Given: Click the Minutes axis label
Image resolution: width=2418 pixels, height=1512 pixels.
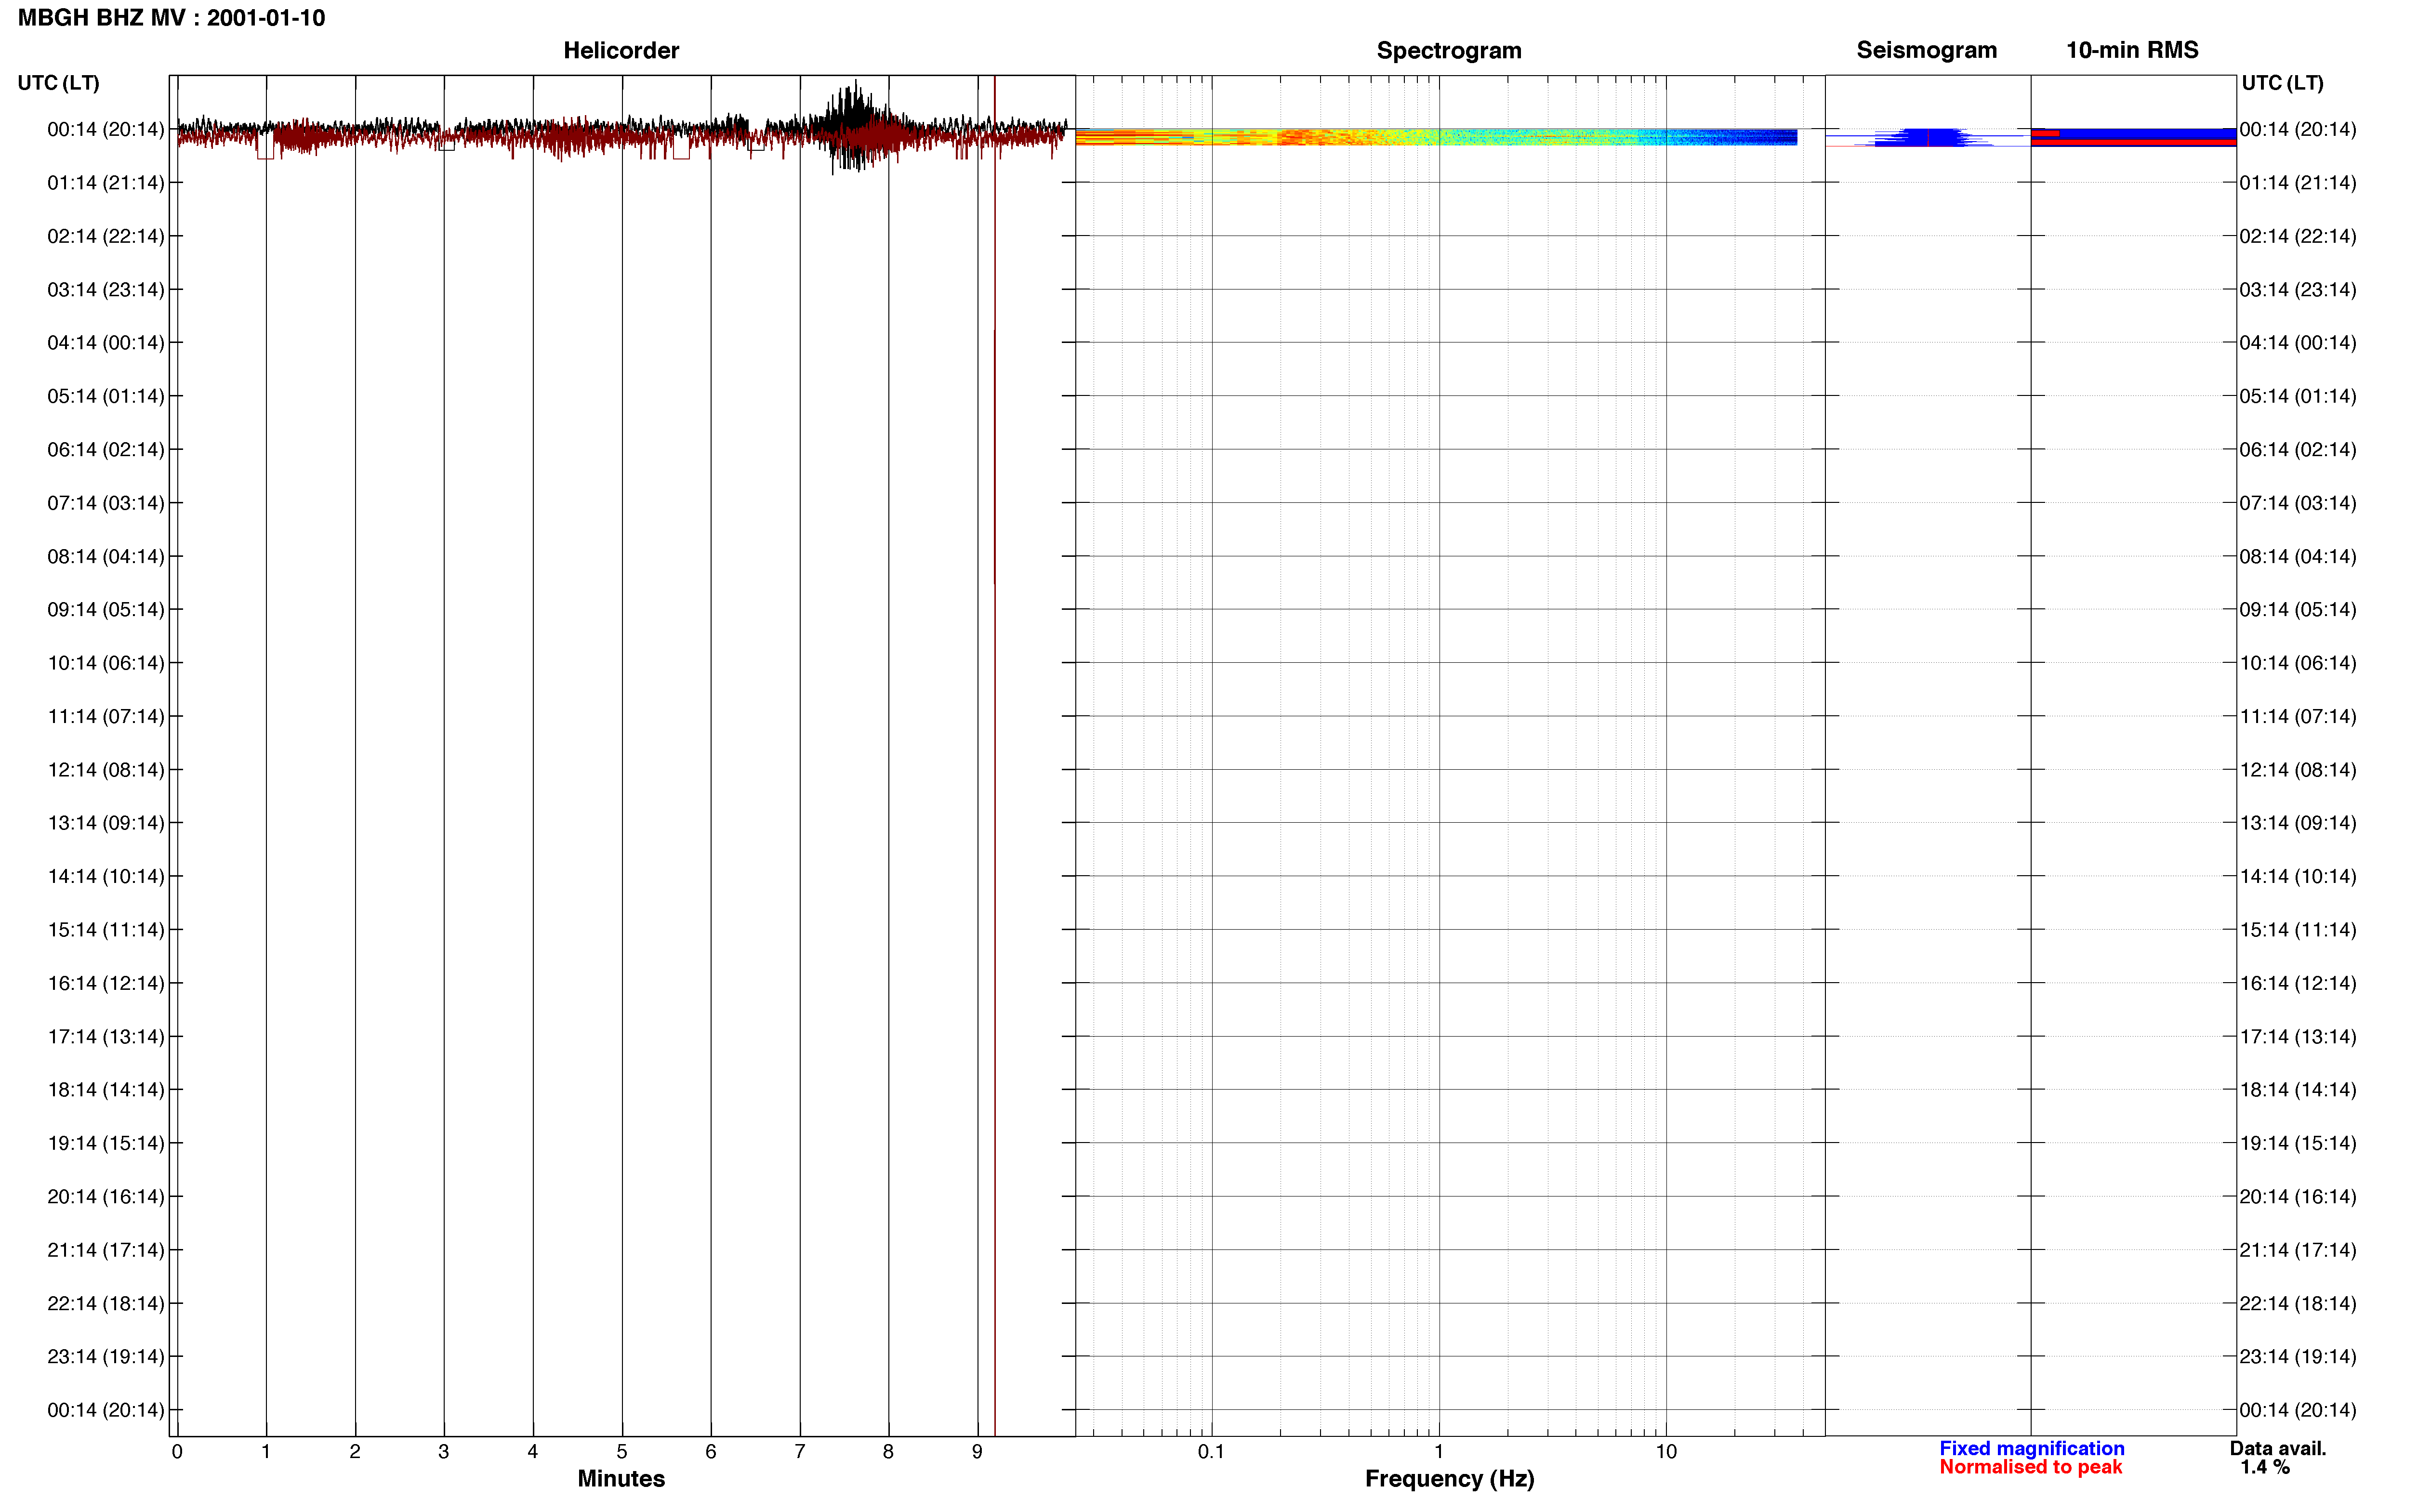Looking at the screenshot, I should [x=621, y=1478].
